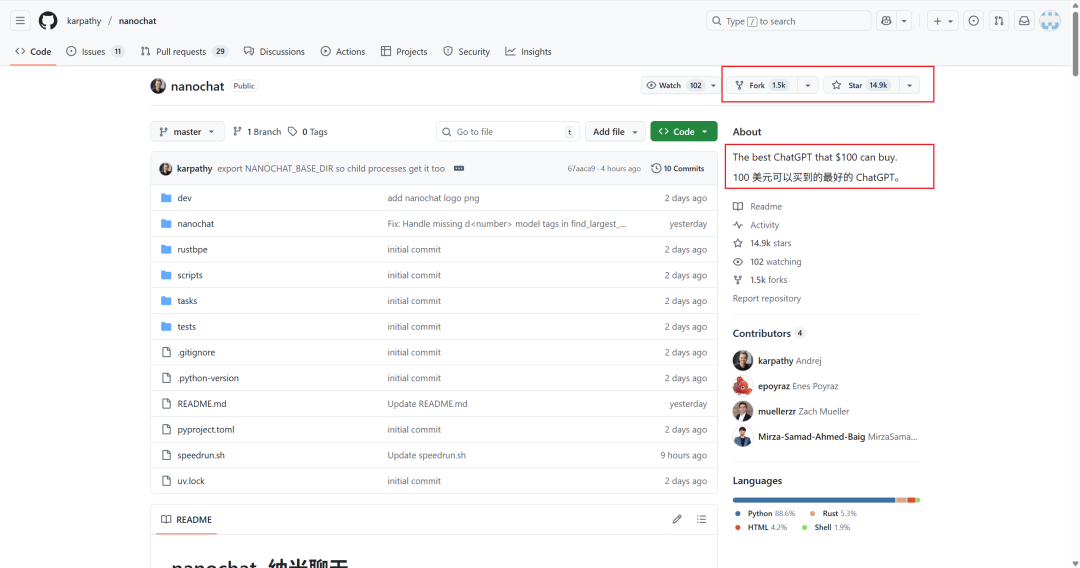The width and height of the screenshot is (1080, 568).
Task: Switch to the Issues tab
Action: [95, 52]
